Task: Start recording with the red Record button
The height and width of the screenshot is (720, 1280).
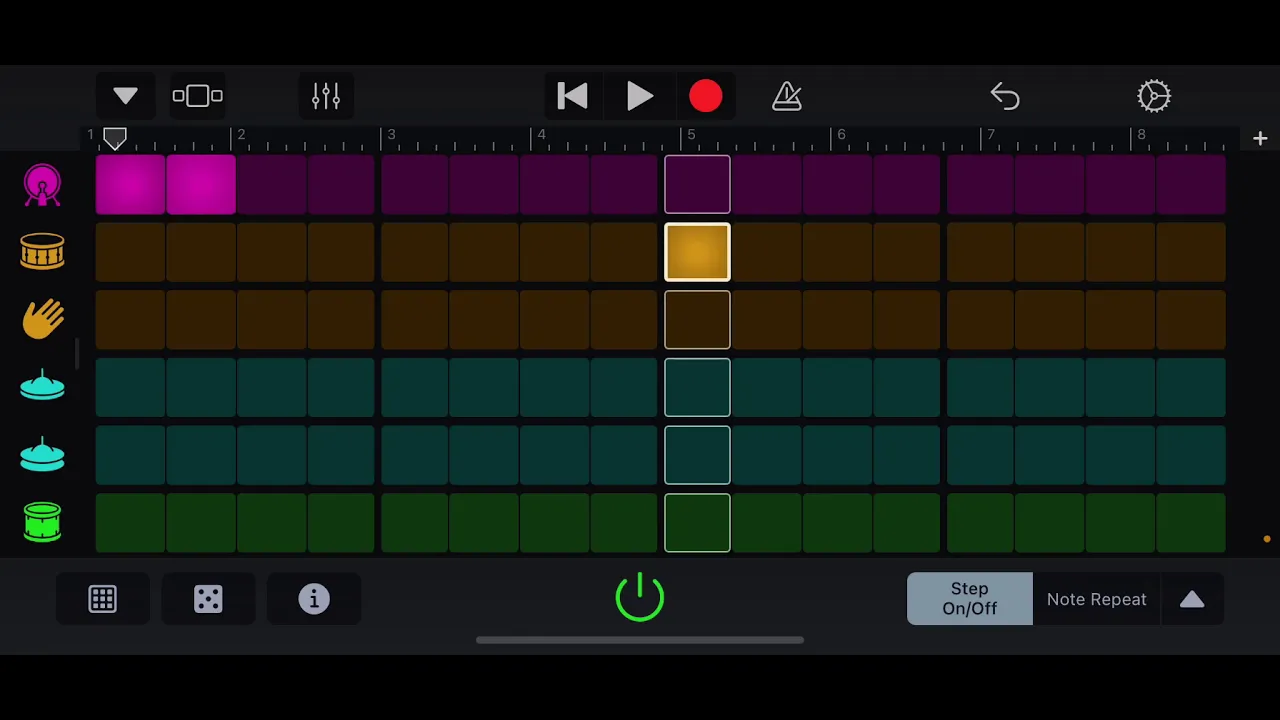Action: click(x=706, y=96)
